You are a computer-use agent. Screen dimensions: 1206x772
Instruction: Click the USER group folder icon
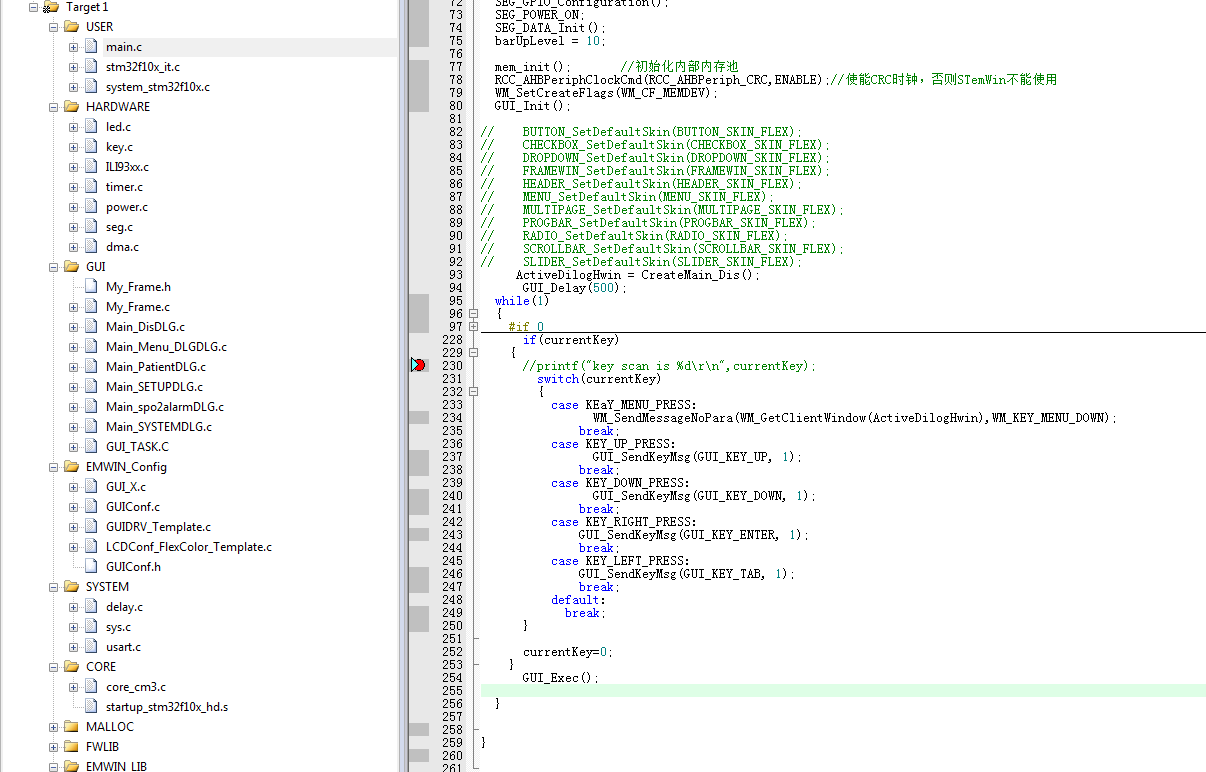tap(71, 27)
